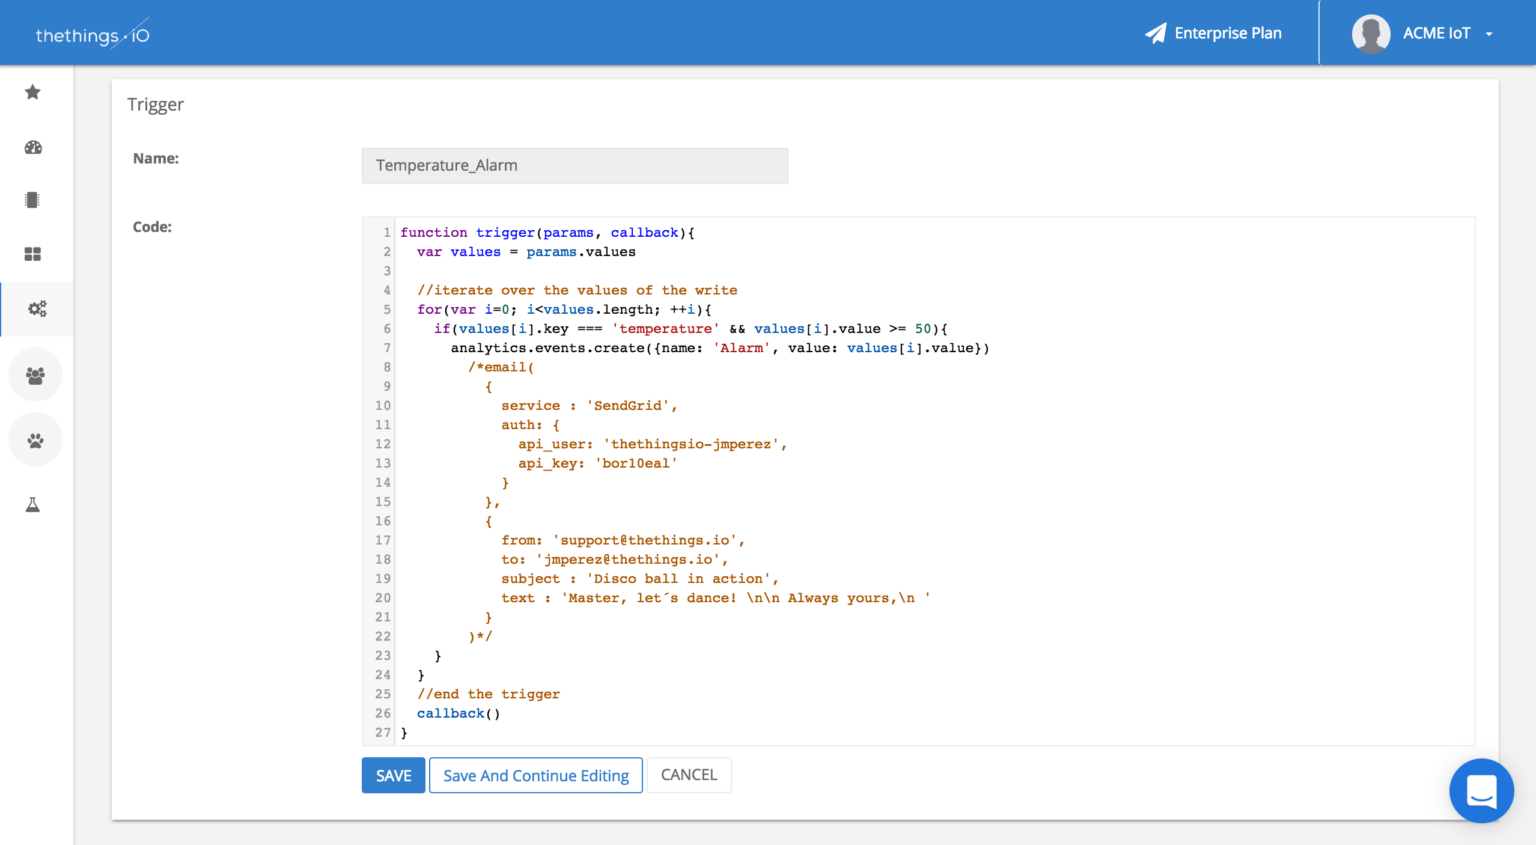Click the 'function trigger(params, callback){' line

(548, 233)
